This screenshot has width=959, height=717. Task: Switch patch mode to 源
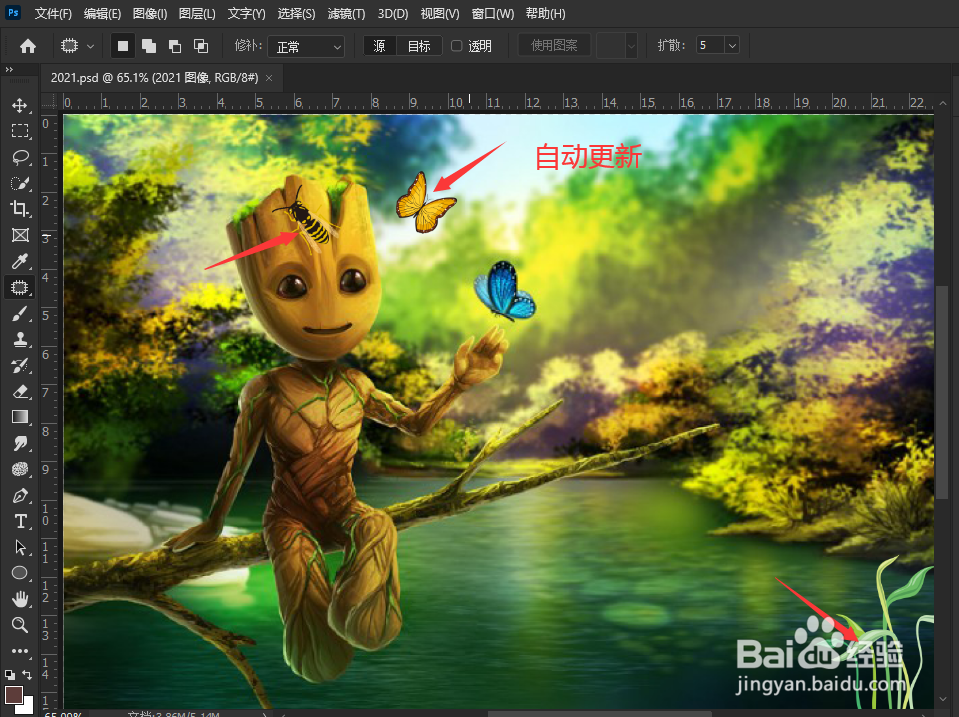380,46
